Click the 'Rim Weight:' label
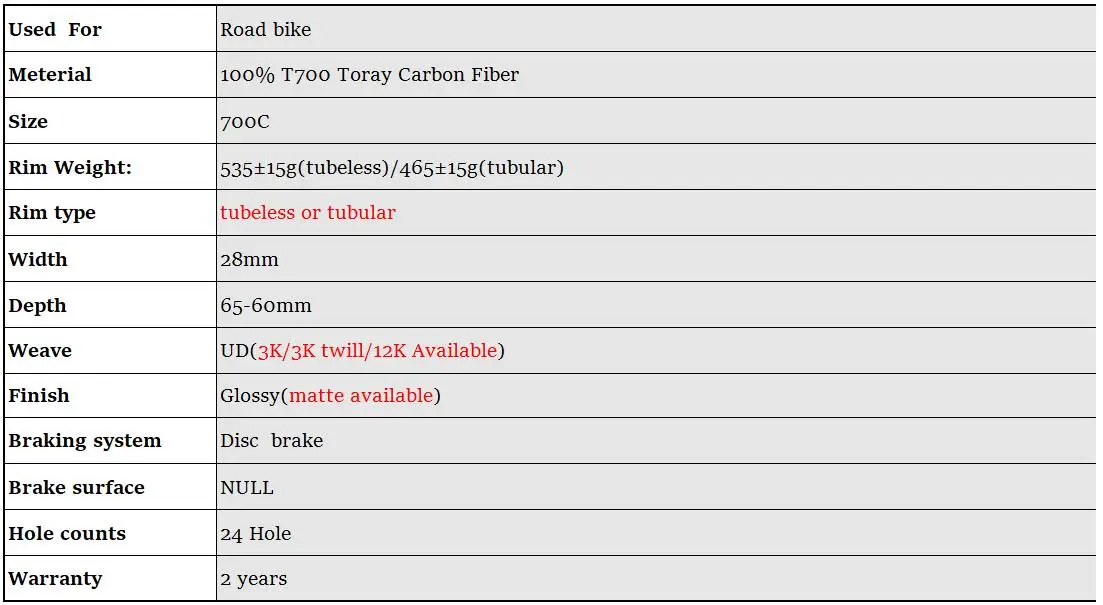 point(70,167)
